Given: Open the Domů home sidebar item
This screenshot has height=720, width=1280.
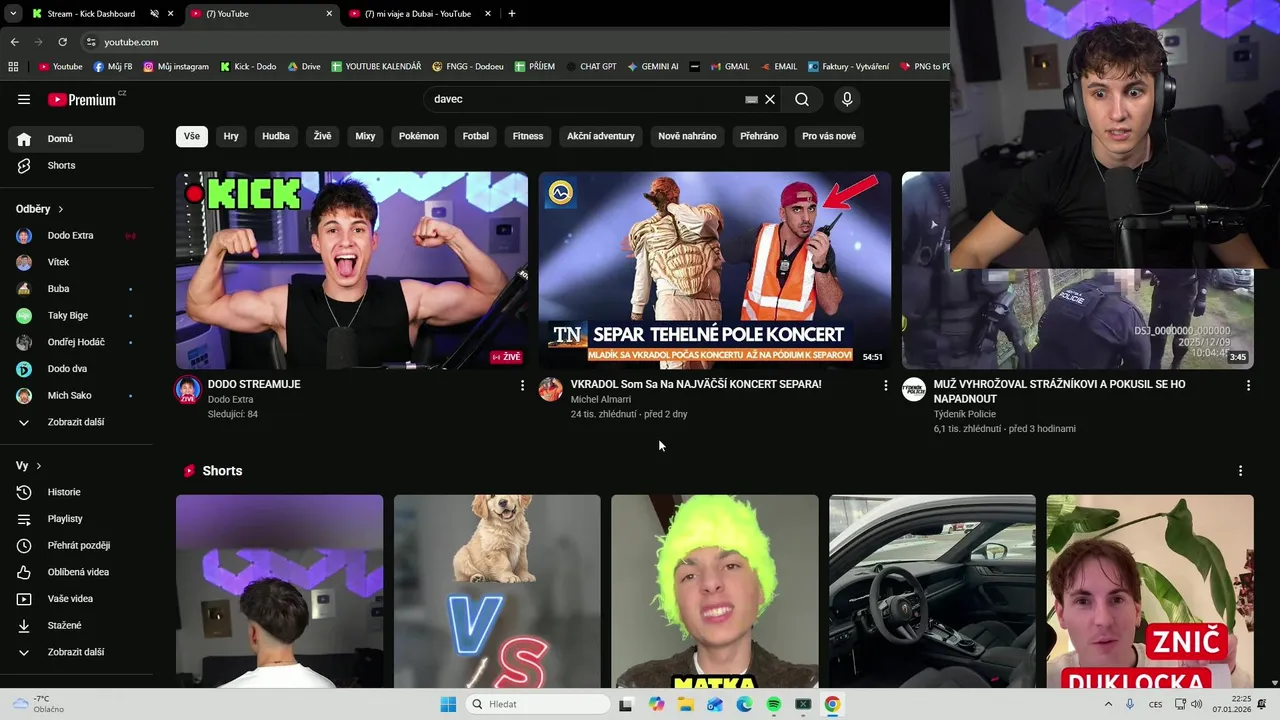Looking at the screenshot, I should click(x=76, y=139).
